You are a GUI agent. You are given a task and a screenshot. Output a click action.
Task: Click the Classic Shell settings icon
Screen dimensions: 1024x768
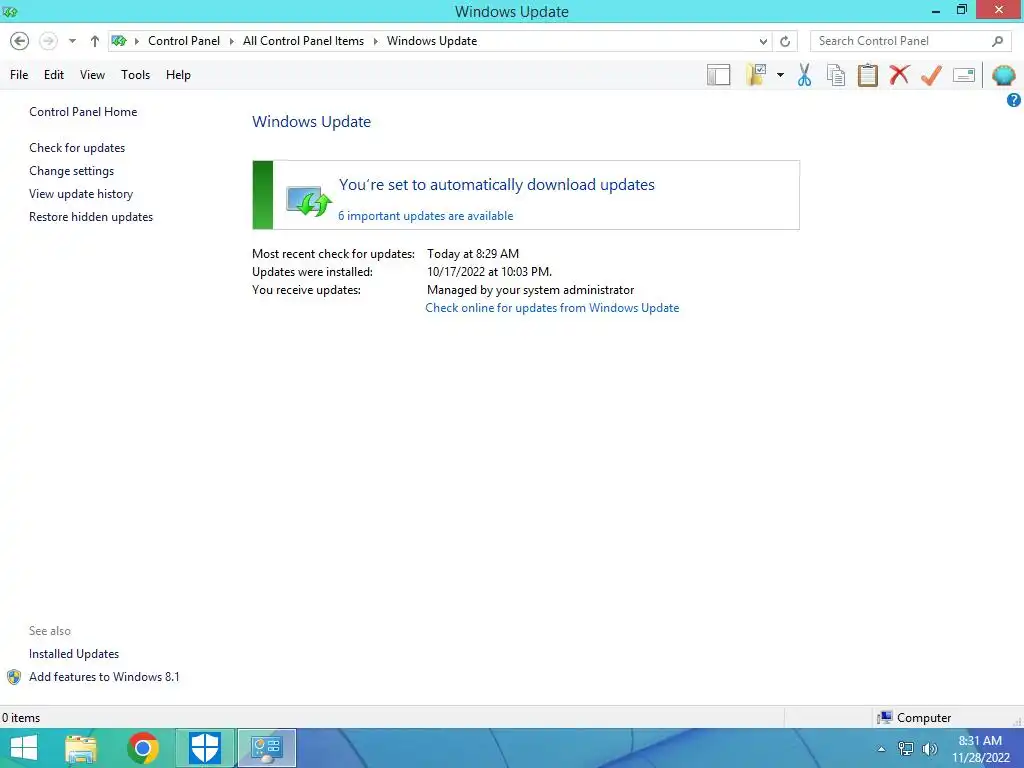click(x=1004, y=75)
